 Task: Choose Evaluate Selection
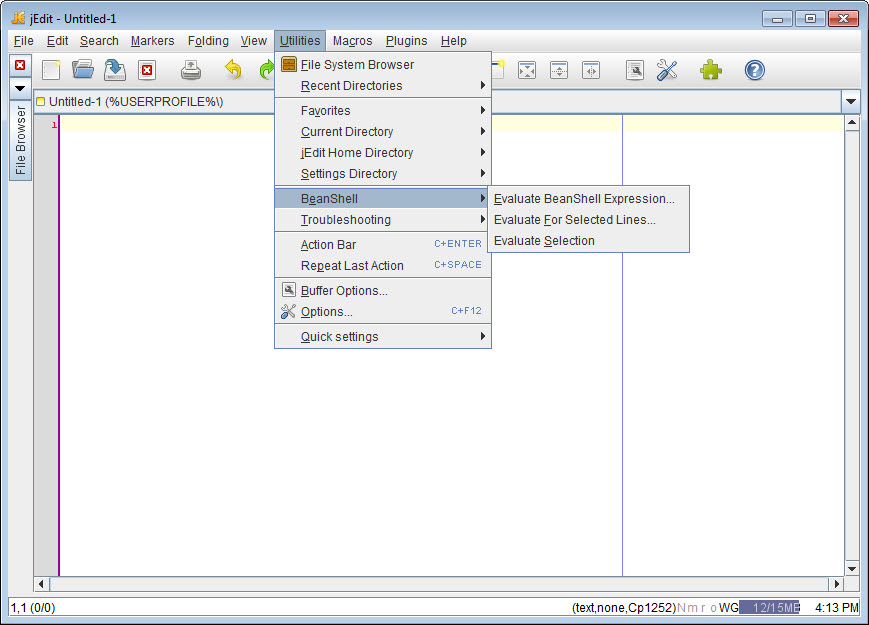[589, 241]
